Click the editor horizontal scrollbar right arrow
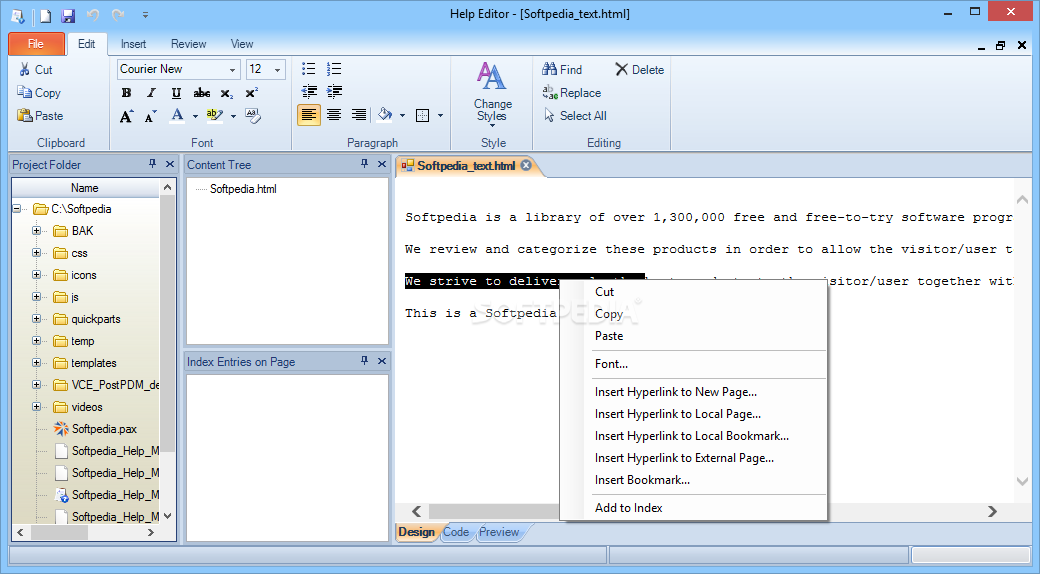The image size is (1040, 574). (x=992, y=511)
